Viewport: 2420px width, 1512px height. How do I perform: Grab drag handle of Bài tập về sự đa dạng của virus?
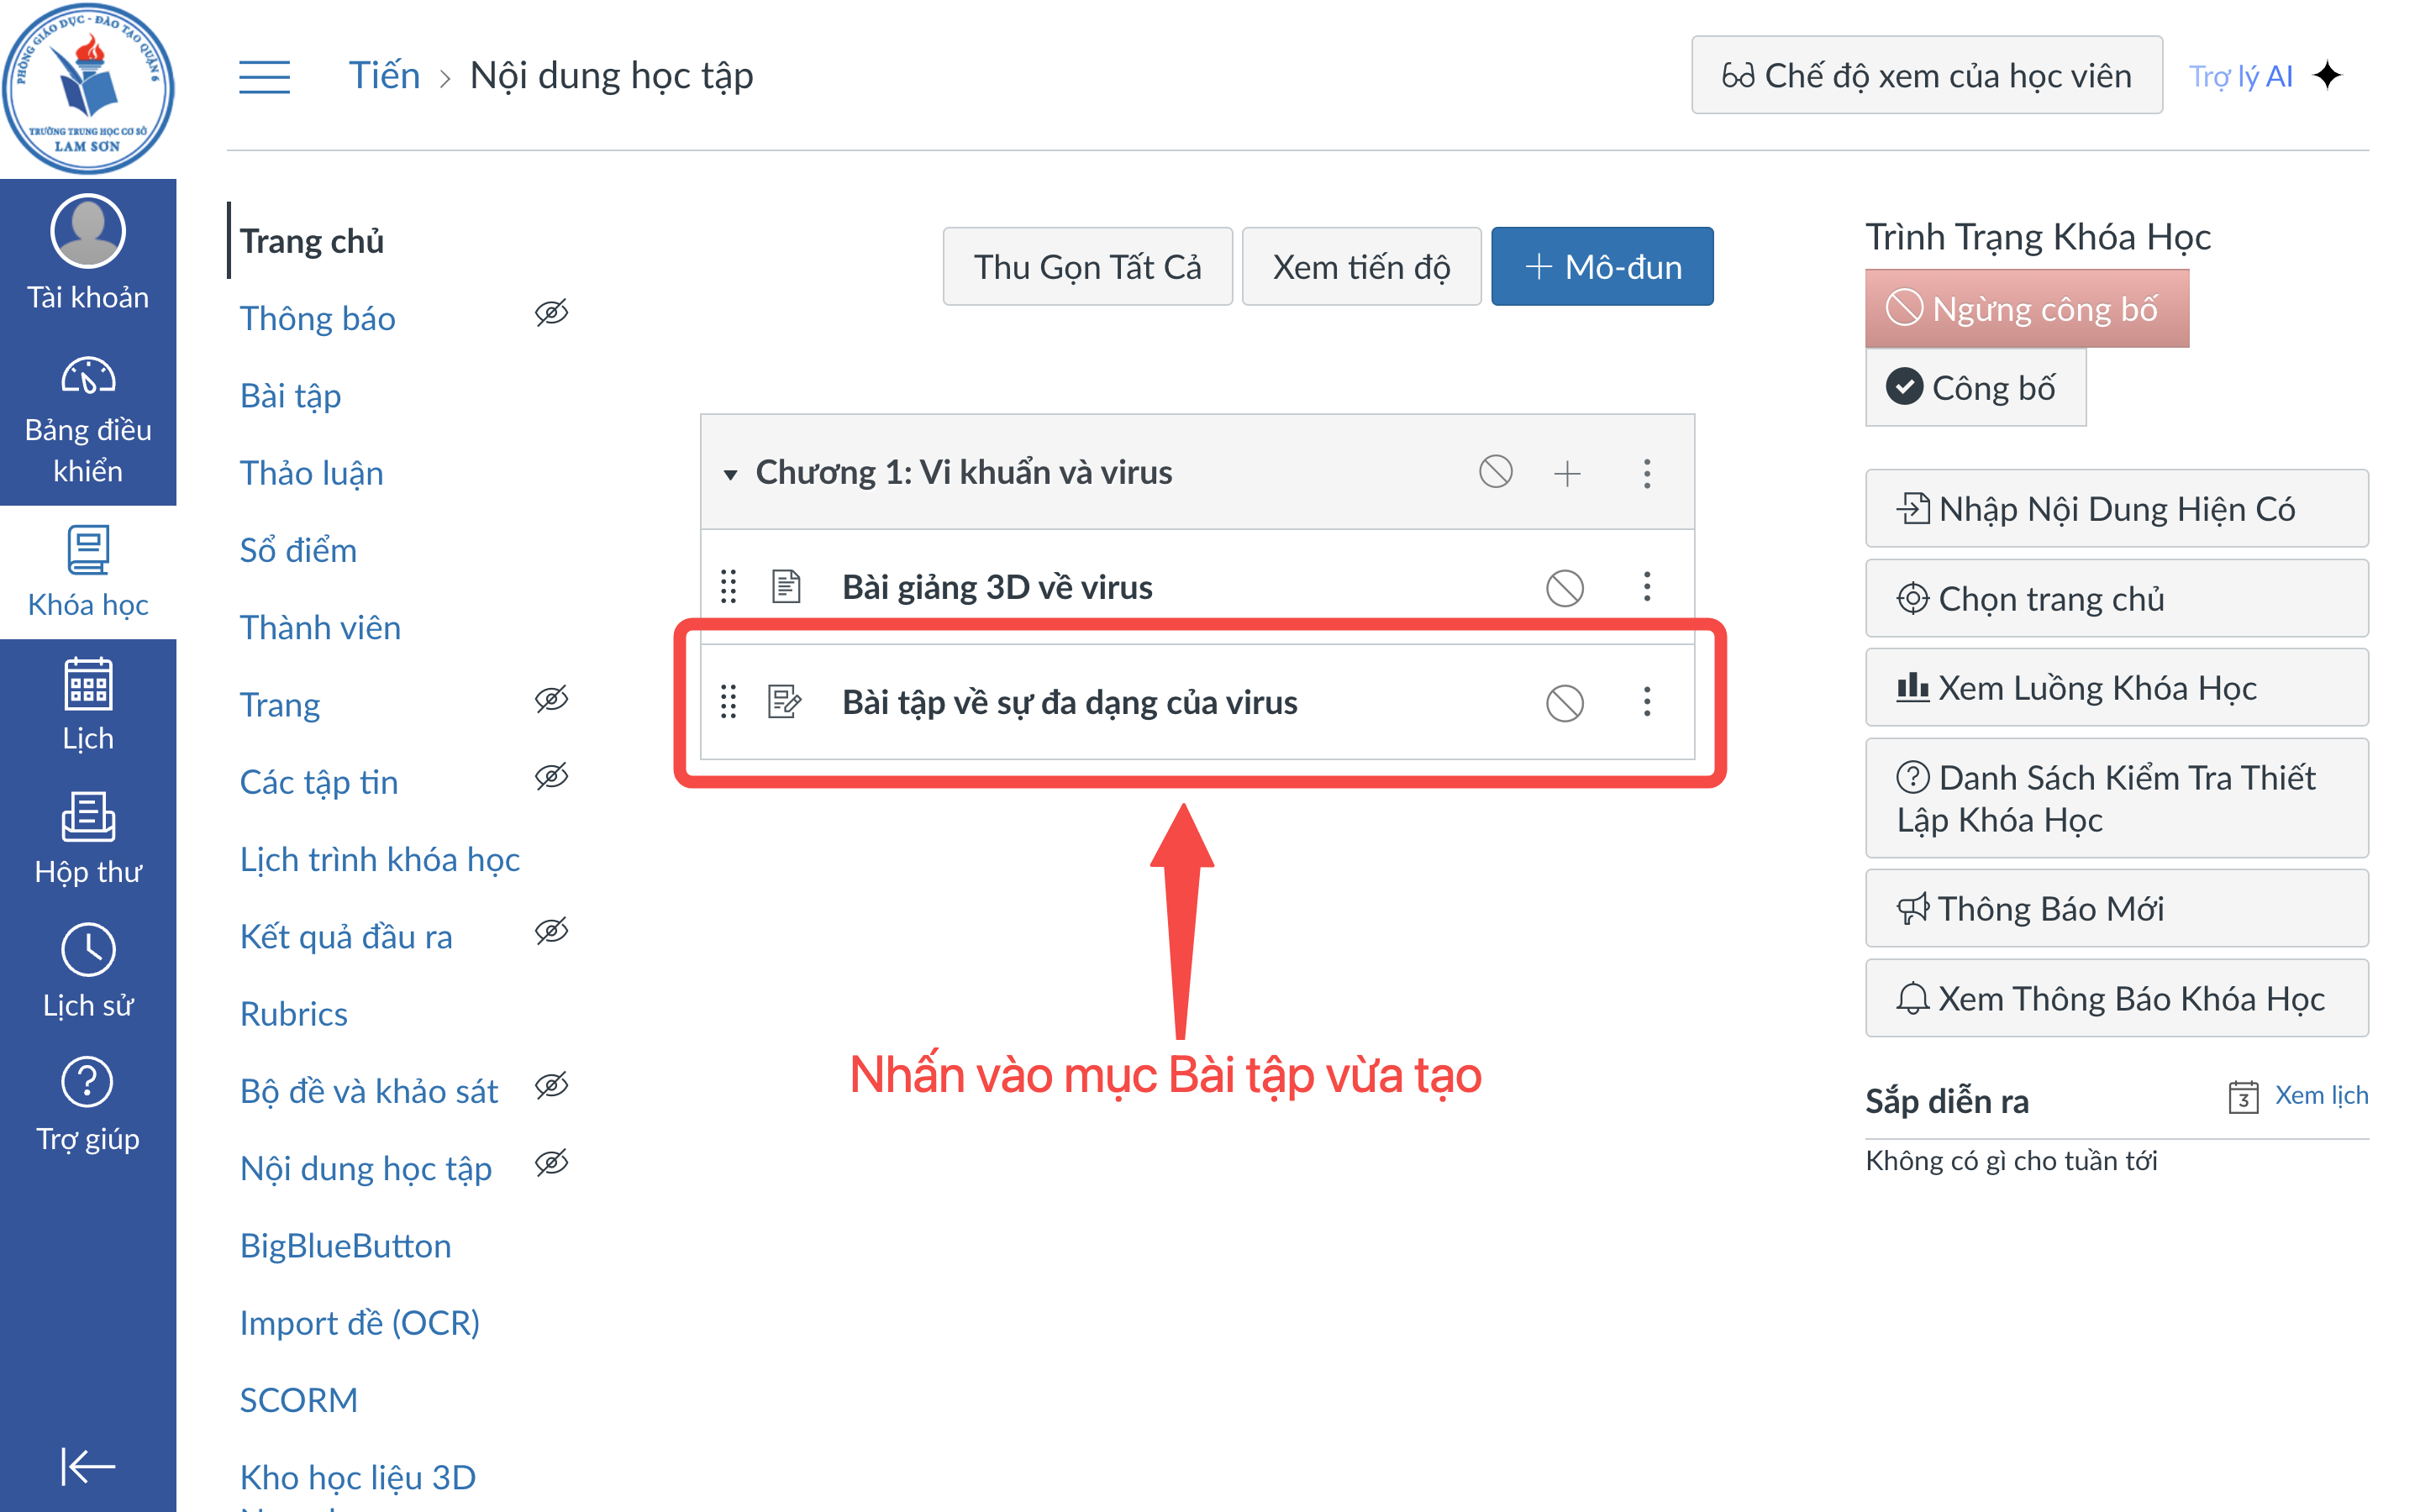(729, 702)
